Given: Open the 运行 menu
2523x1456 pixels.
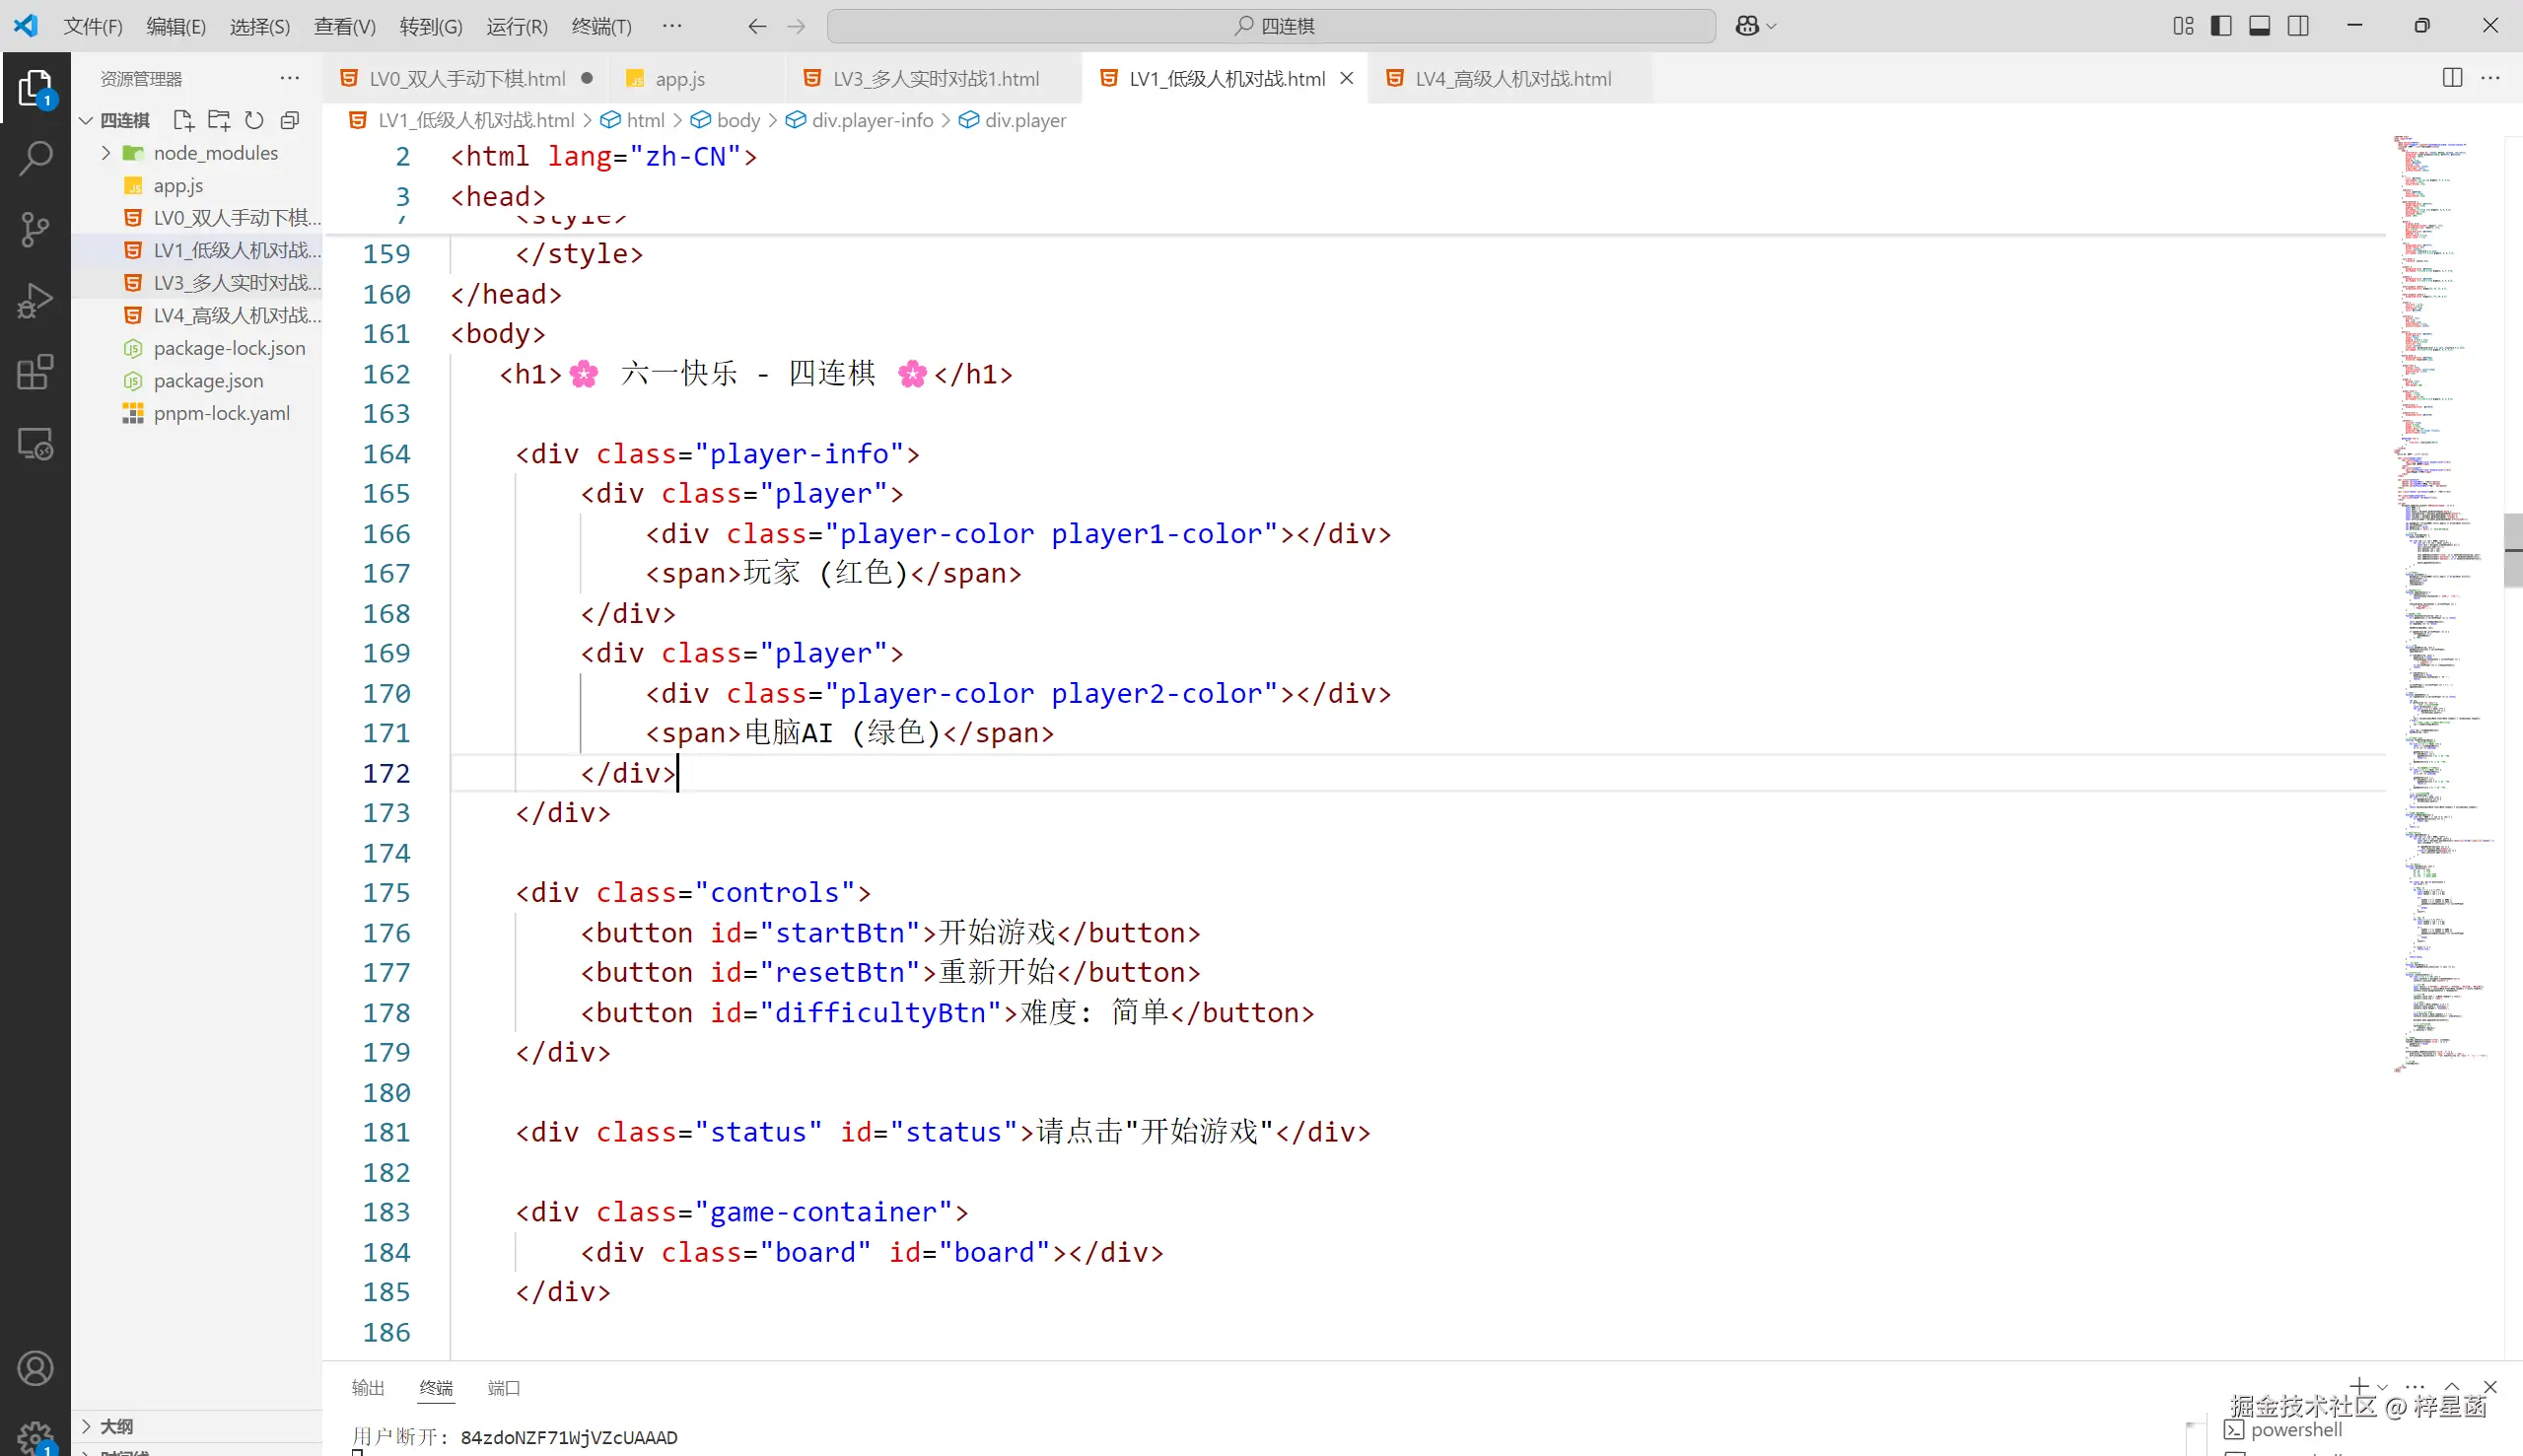Looking at the screenshot, I should [x=516, y=27].
